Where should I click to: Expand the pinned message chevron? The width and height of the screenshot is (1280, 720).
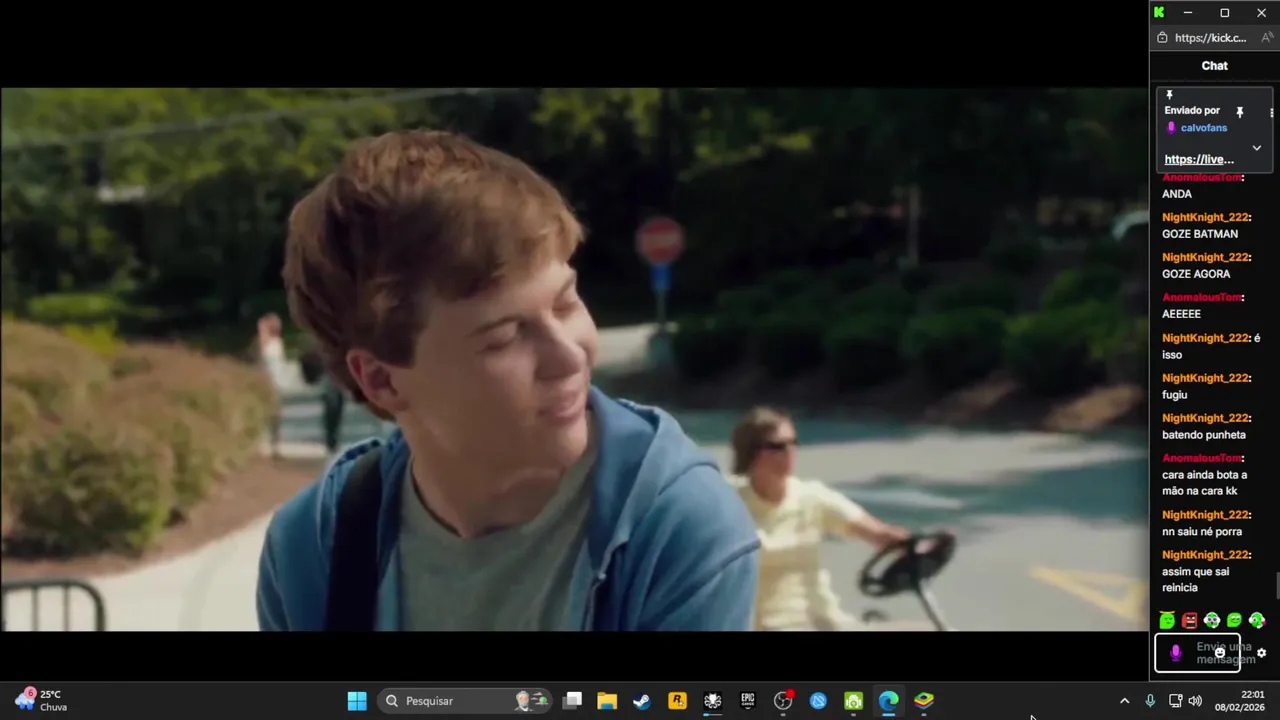pyautogui.click(x=1257, y=147)
